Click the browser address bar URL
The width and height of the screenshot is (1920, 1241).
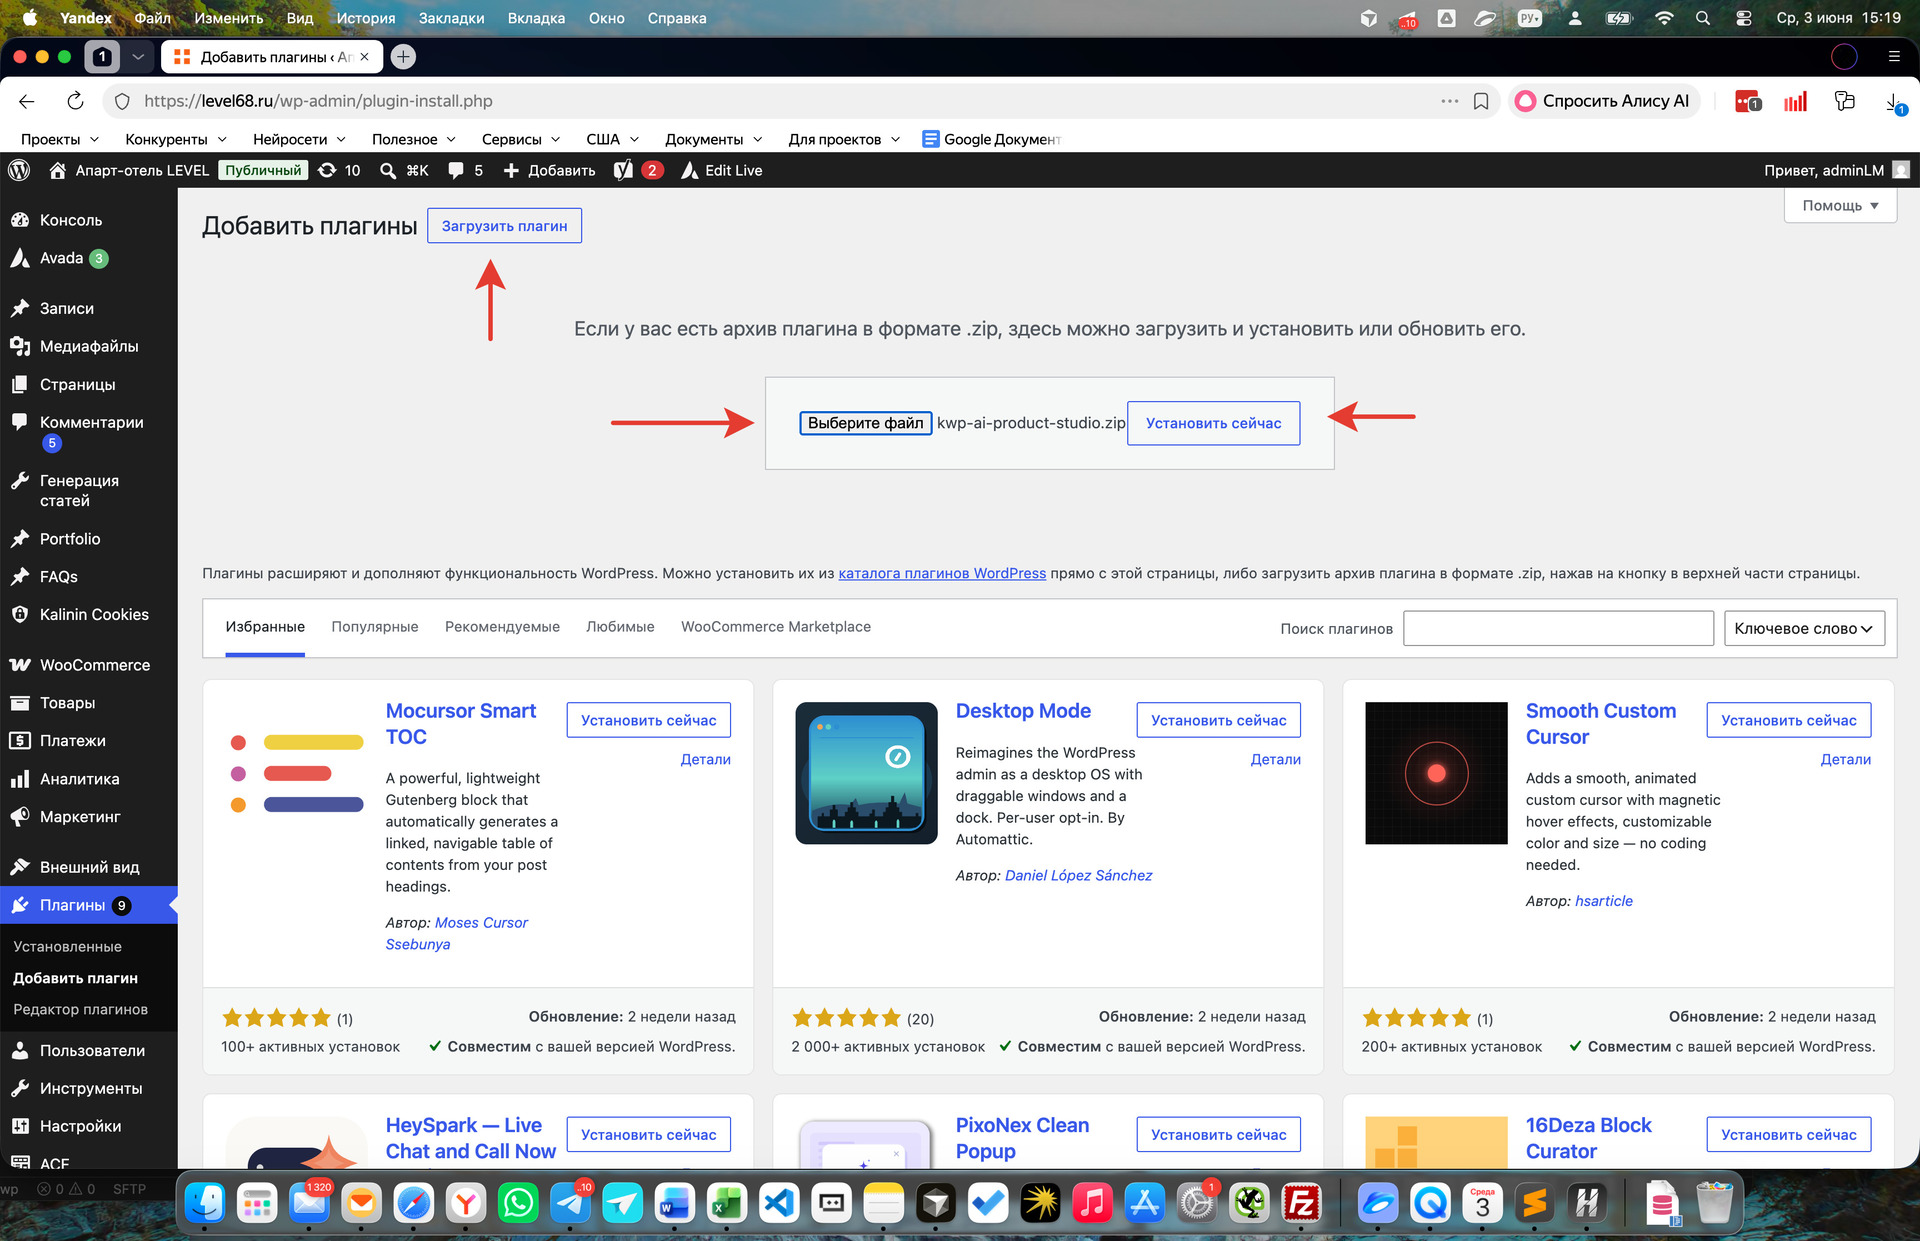[x=318, y=101]
